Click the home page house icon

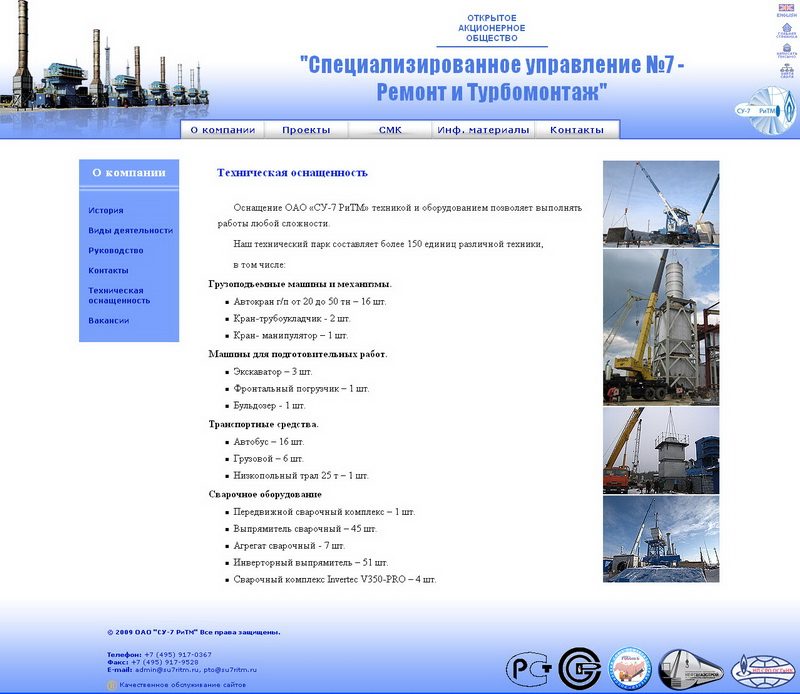pyautogui.click(x=786, y=29)
